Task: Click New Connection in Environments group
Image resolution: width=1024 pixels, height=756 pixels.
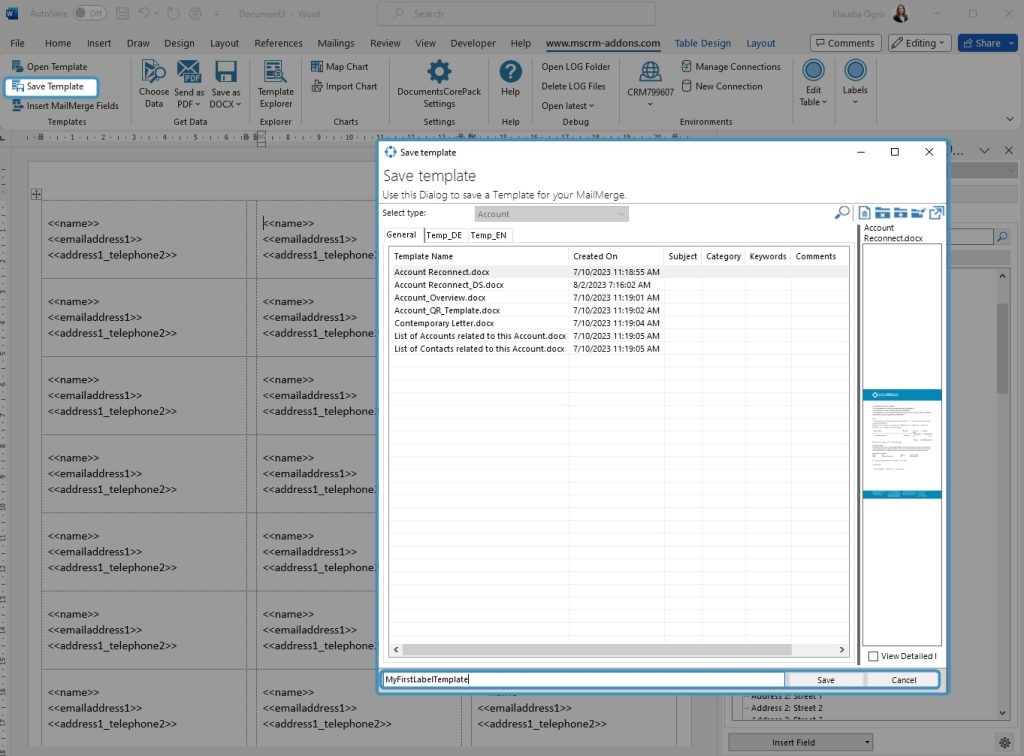Action: pyautogui.click(x=722, y=86)
